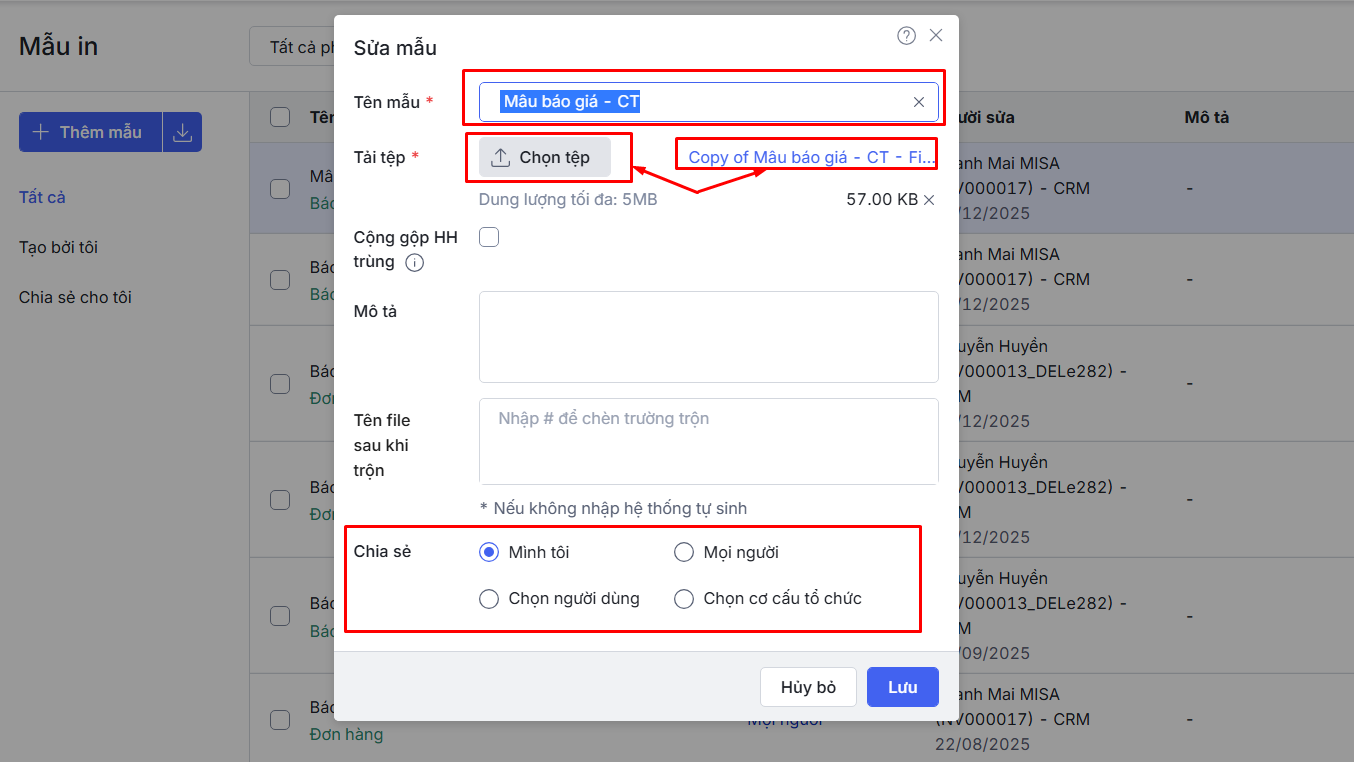Click the Hủy bỏ button
1354x762 pixels.
(x=808, y=687)
